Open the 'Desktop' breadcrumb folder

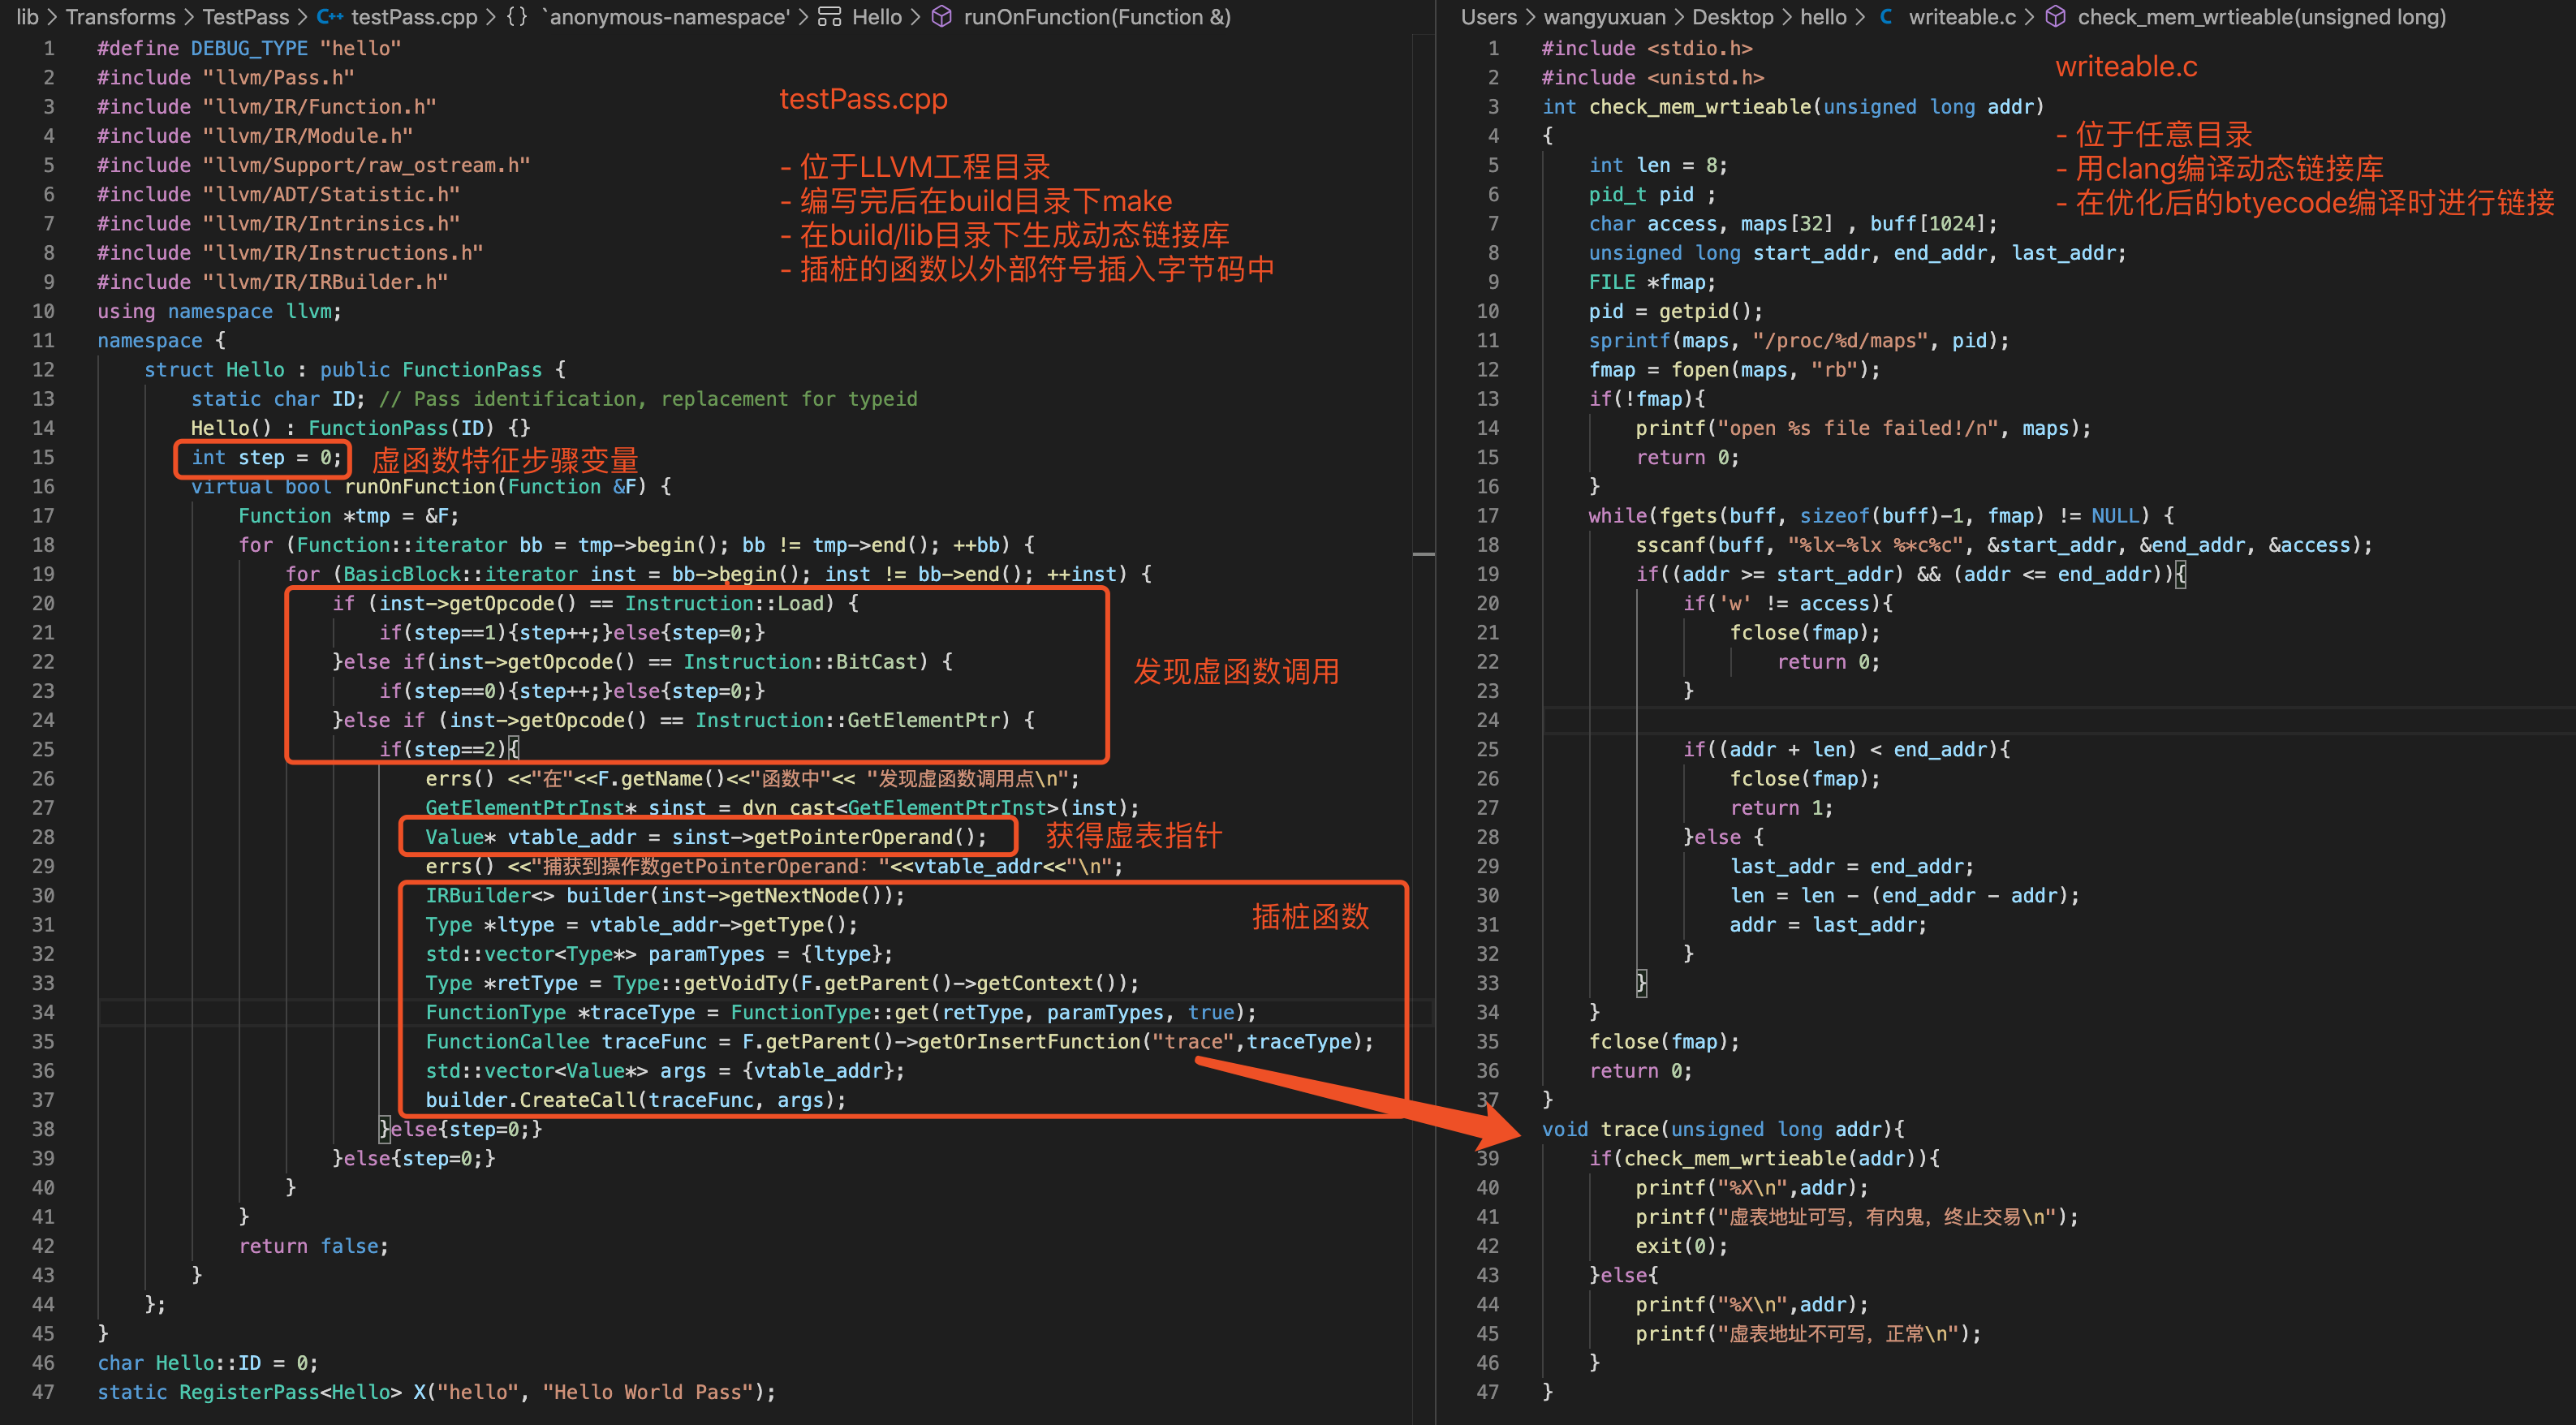pyautogui.click(x=1732, y=17)
